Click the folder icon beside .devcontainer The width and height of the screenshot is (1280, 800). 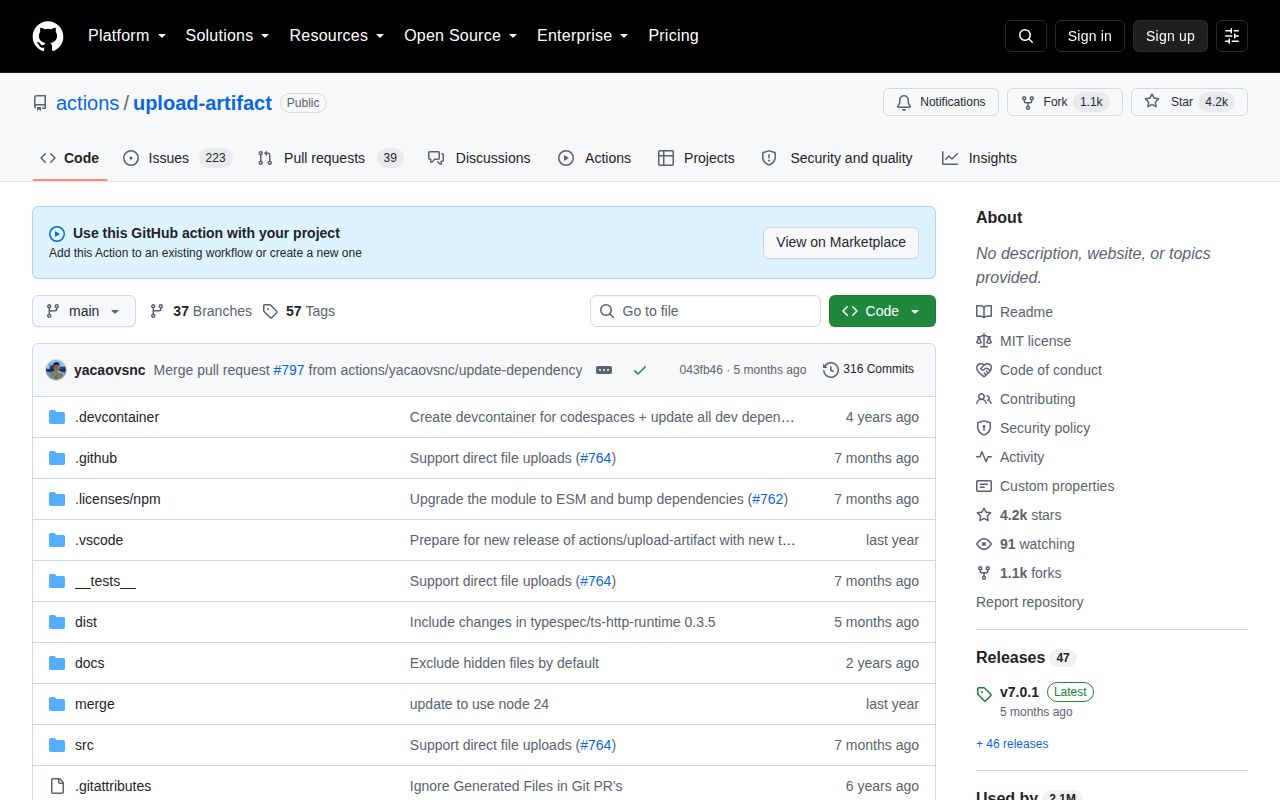[x=57, y=417]
